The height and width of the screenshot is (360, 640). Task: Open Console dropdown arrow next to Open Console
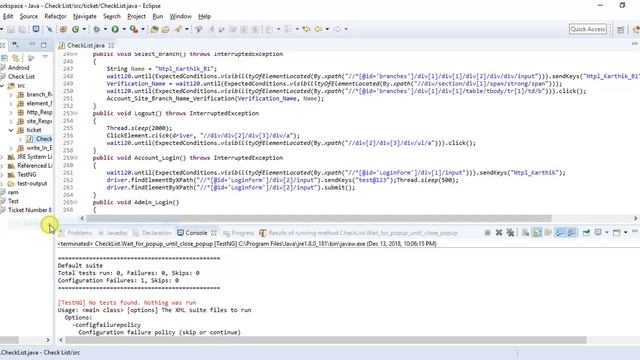[x=625, y=233]
